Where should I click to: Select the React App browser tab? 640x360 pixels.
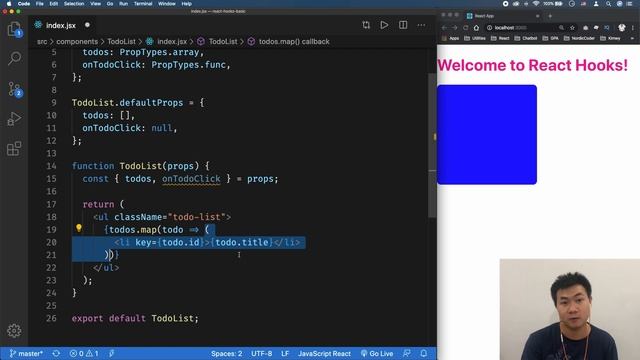coord(503,16)
